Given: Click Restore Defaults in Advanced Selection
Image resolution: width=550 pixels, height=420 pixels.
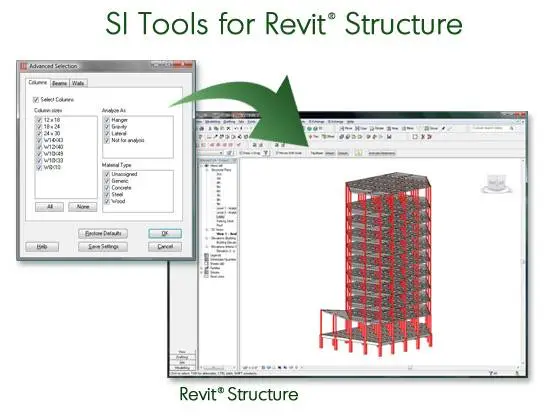Looking at the screenshot, I should coord(103,233).
